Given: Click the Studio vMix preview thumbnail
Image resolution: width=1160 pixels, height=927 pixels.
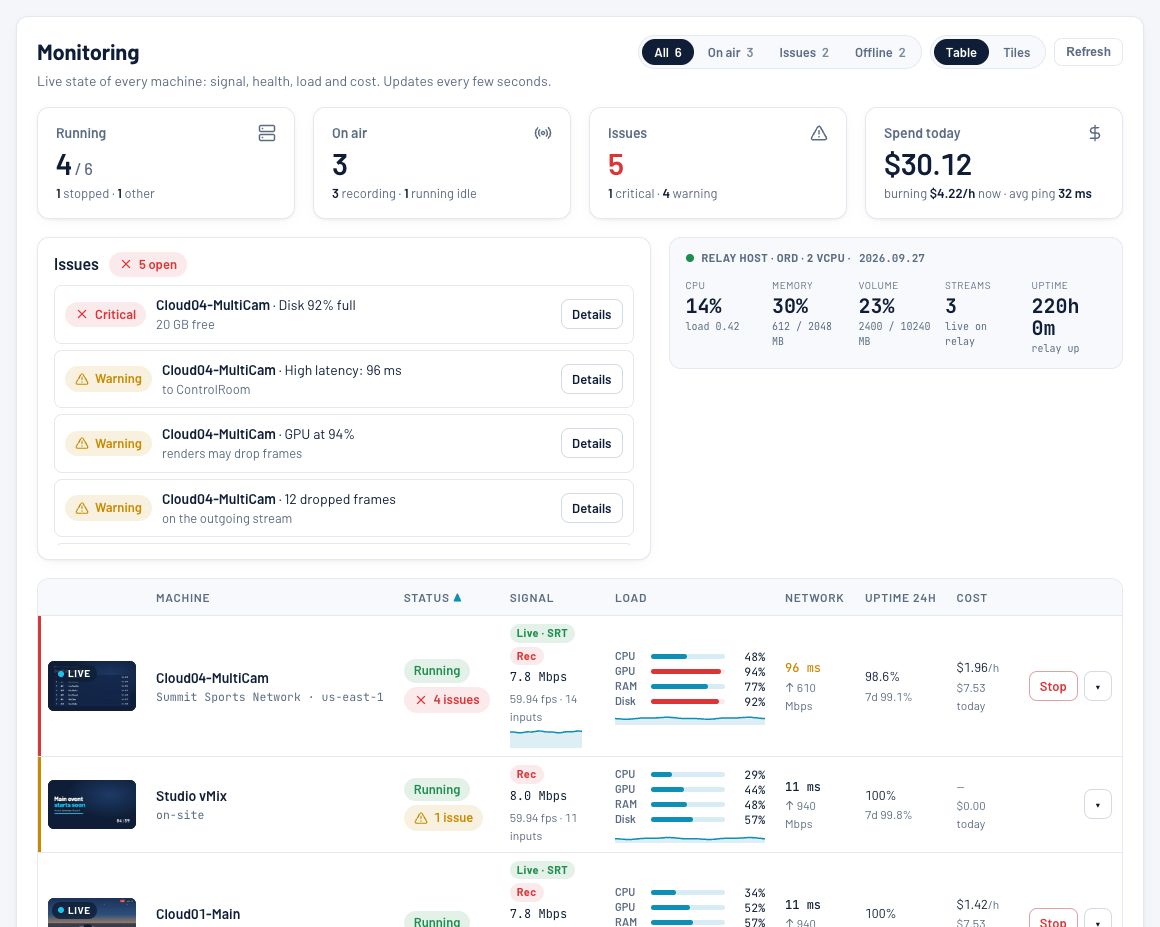Looking at the screenshot, I should tap(92, 804).
